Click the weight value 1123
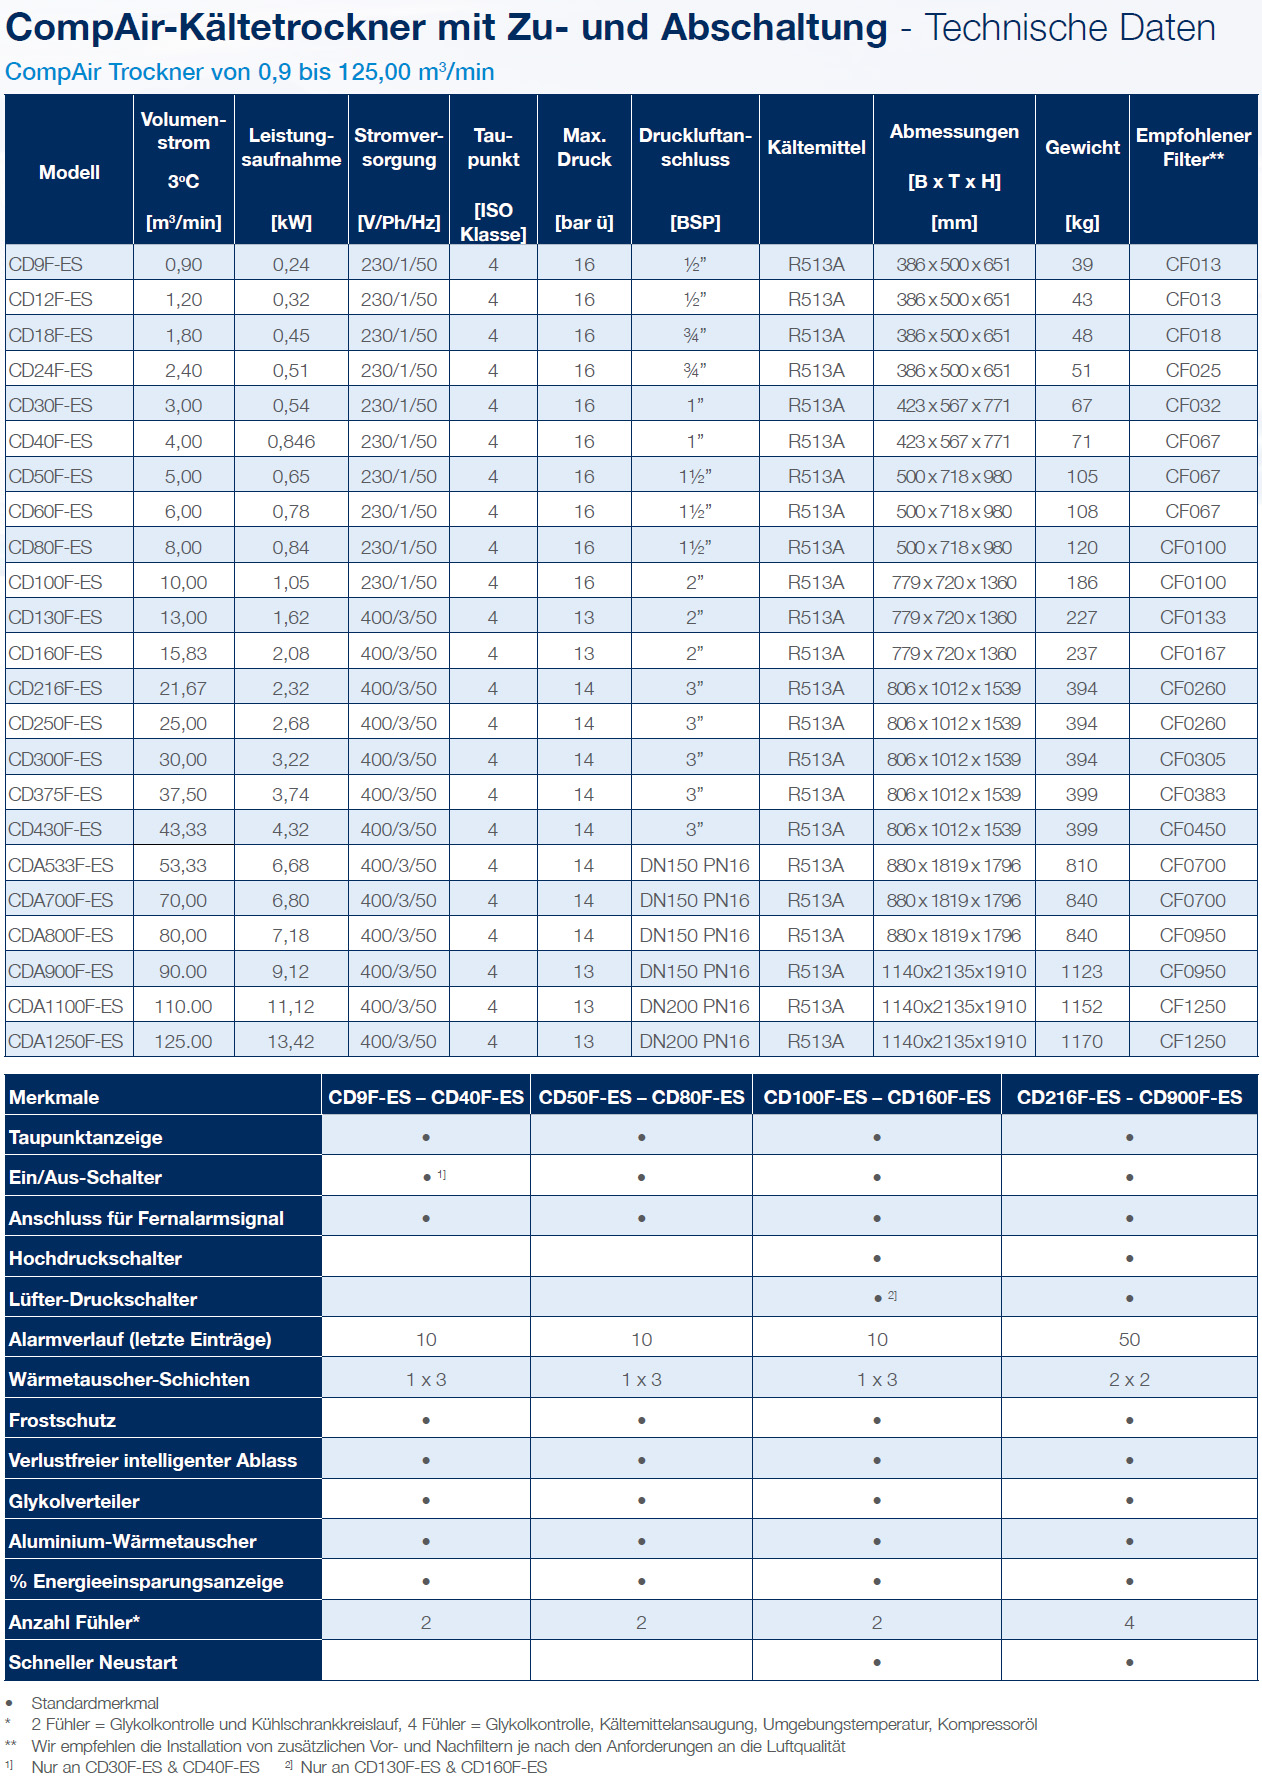Viewport: 1262px width, 1787px height. 1082,971
